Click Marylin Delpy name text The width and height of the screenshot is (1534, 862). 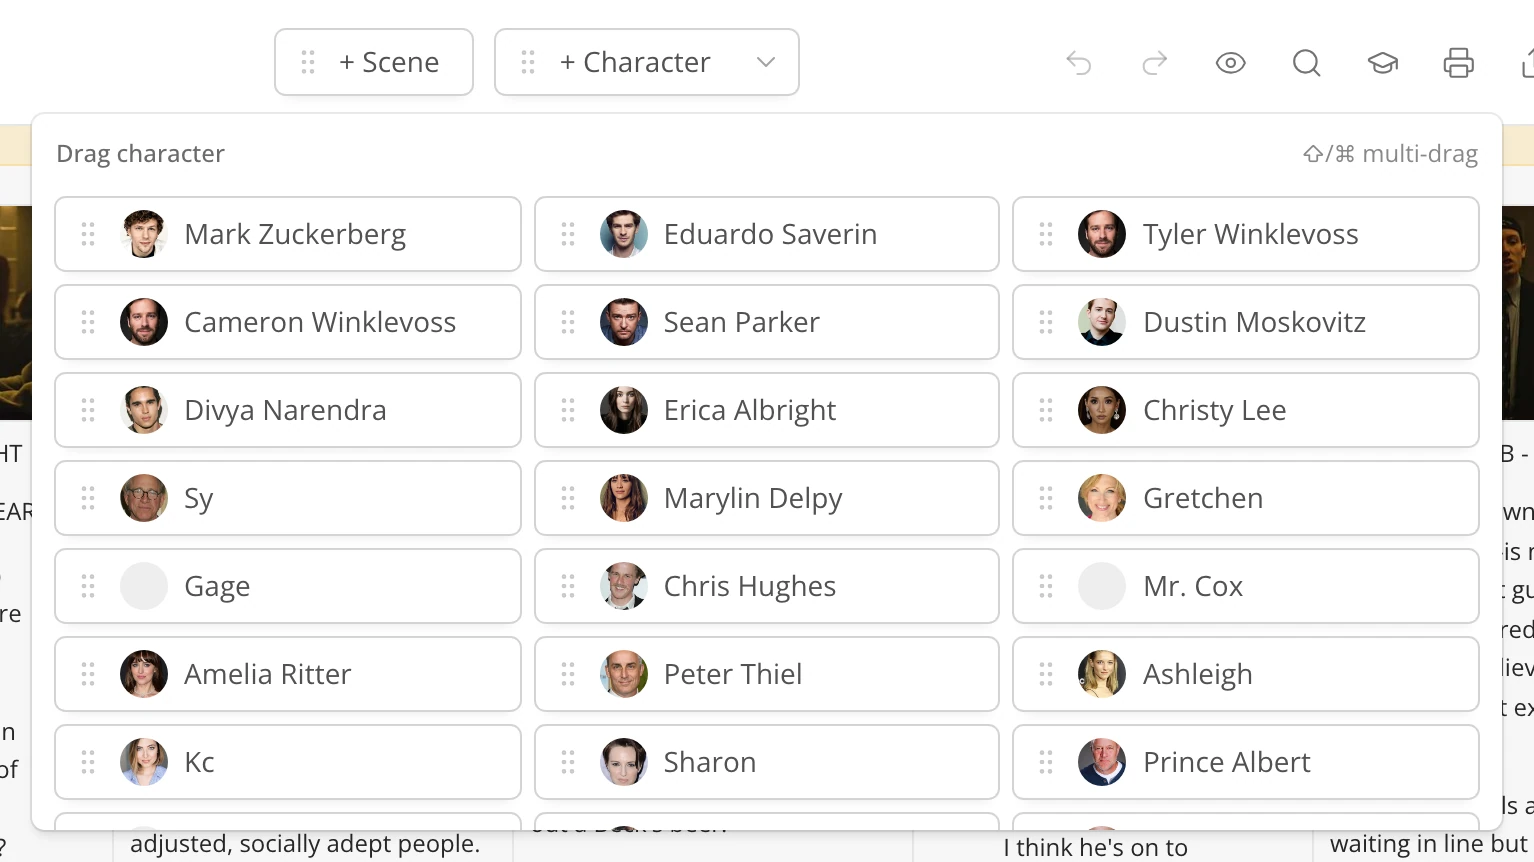click(x=753, y=499)
